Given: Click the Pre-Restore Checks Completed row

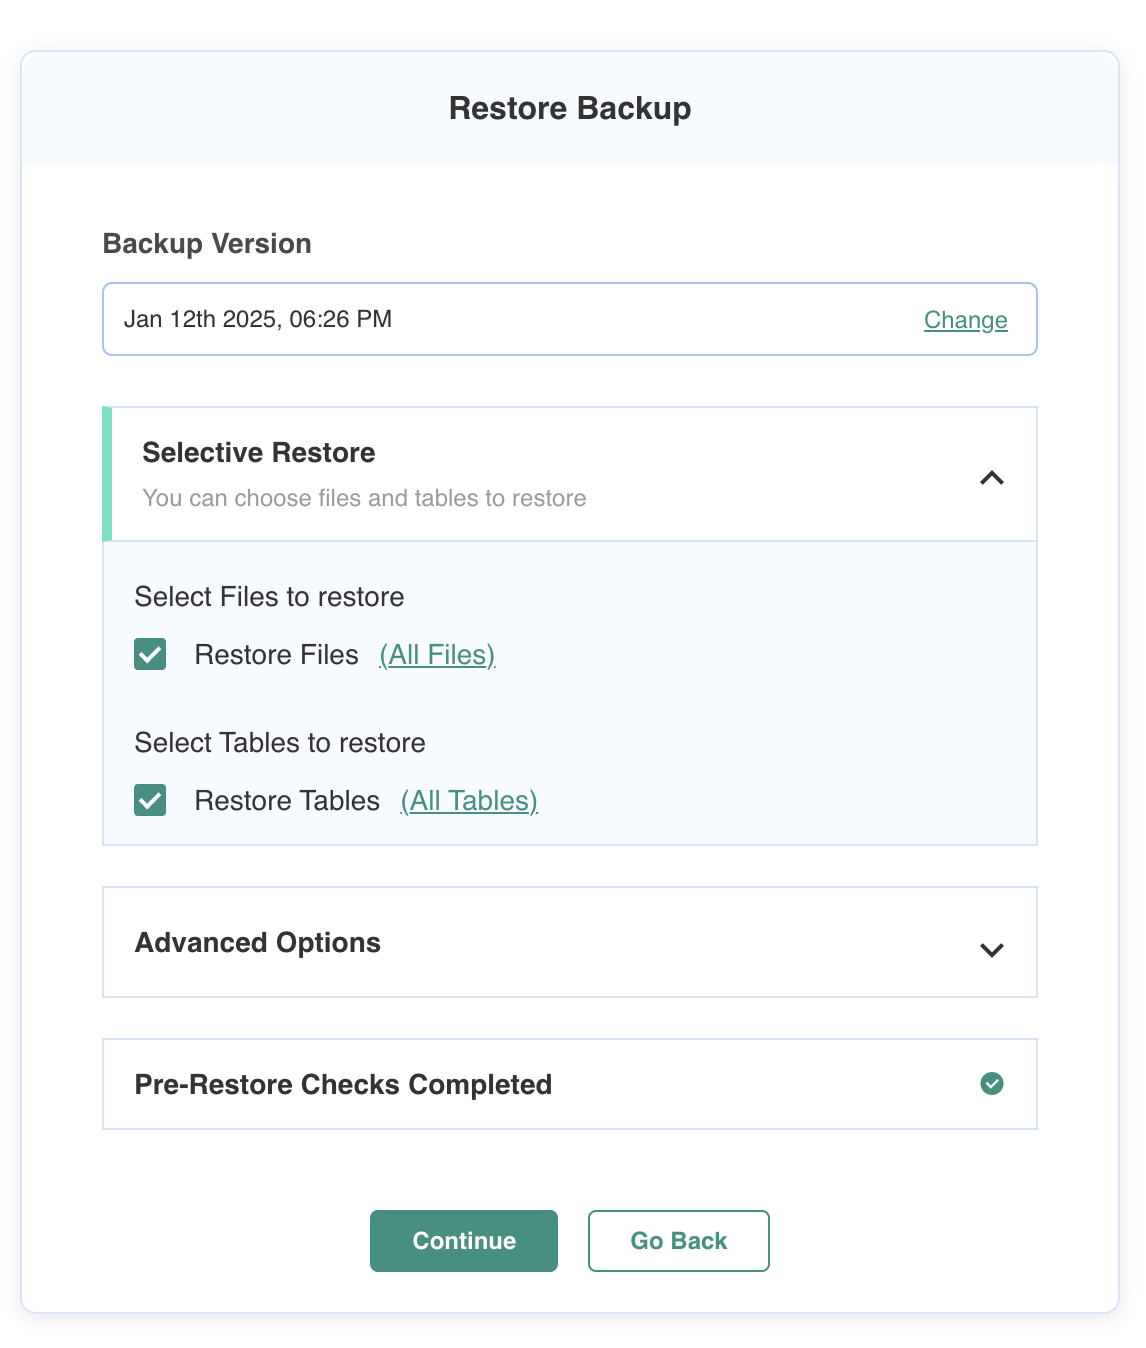Looking at the screenshot, I should (570, 1084).
